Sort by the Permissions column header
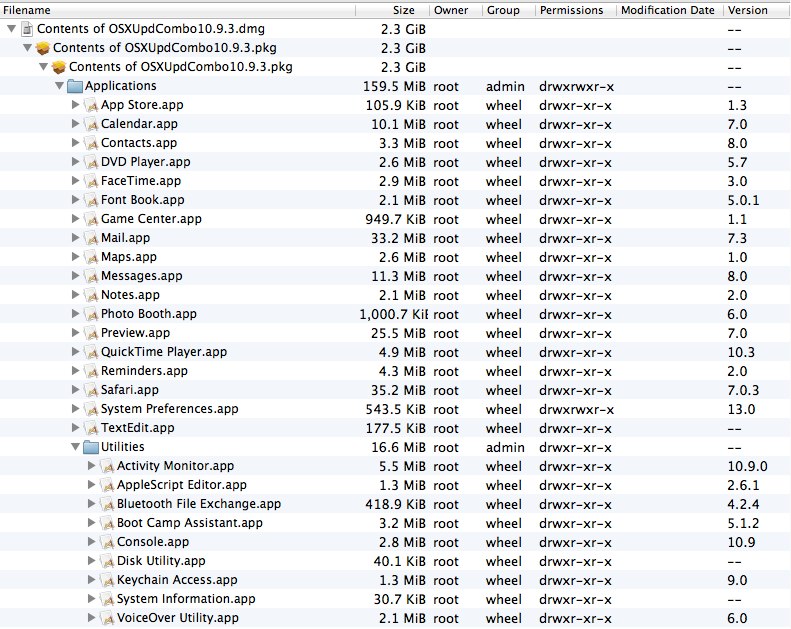This screenshot has width=791, height=629. (x=576, y=10)
